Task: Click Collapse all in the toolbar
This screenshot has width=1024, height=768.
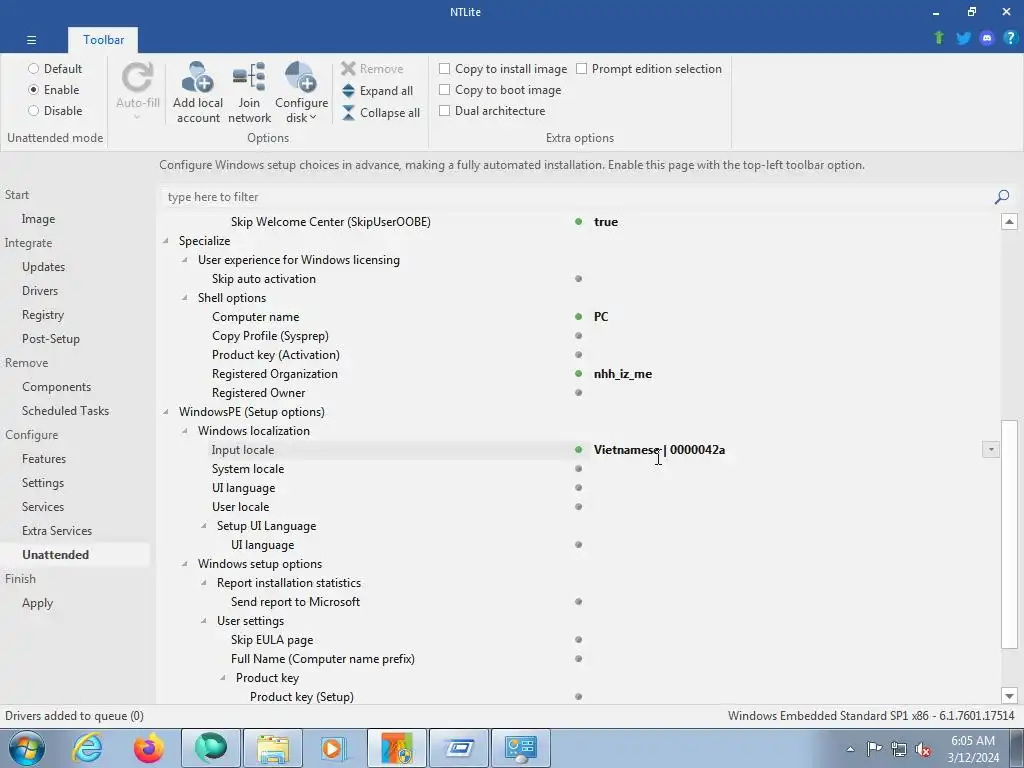Action: pos(381,113)
